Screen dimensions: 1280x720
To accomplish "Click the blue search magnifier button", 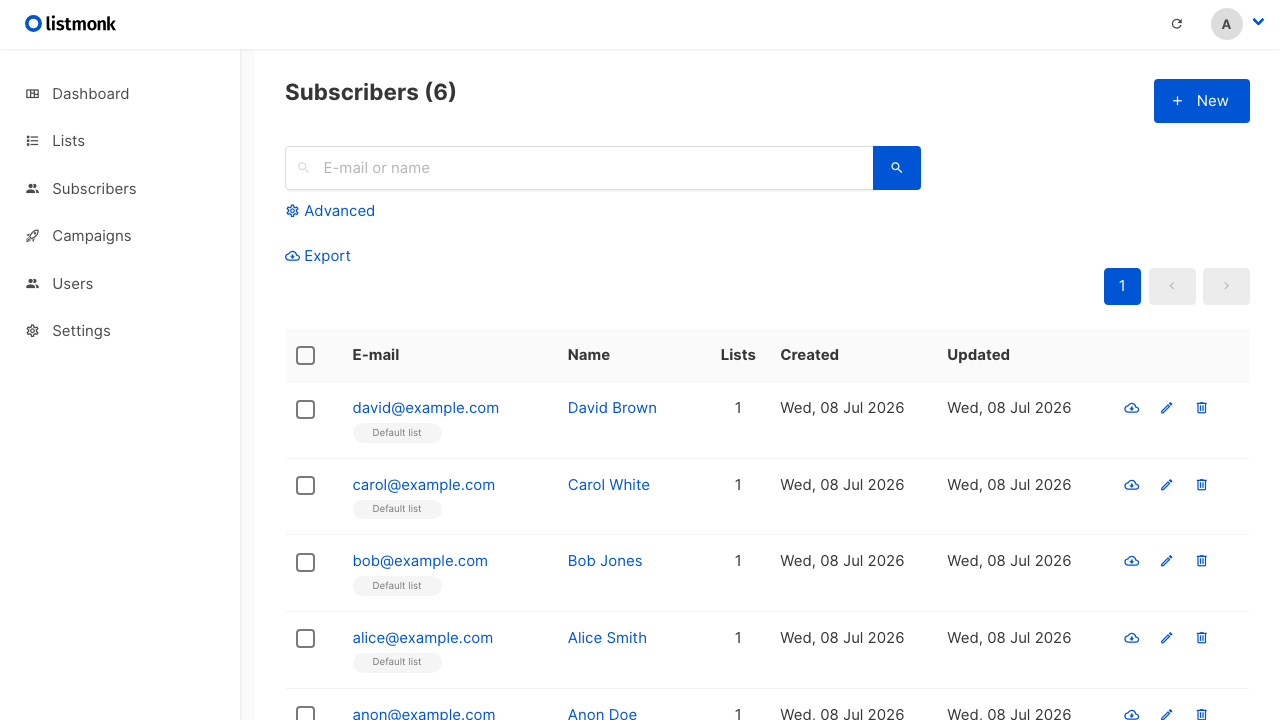I will pyautogui.click(x=897, y=168).
